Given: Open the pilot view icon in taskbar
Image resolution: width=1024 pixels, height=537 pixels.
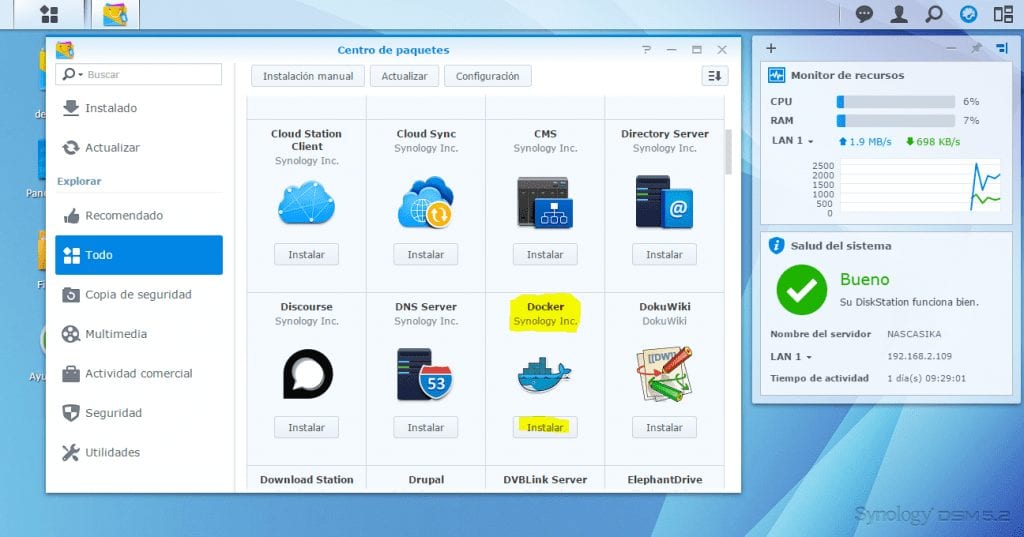Looking at the screenshot, I should 968,14.
